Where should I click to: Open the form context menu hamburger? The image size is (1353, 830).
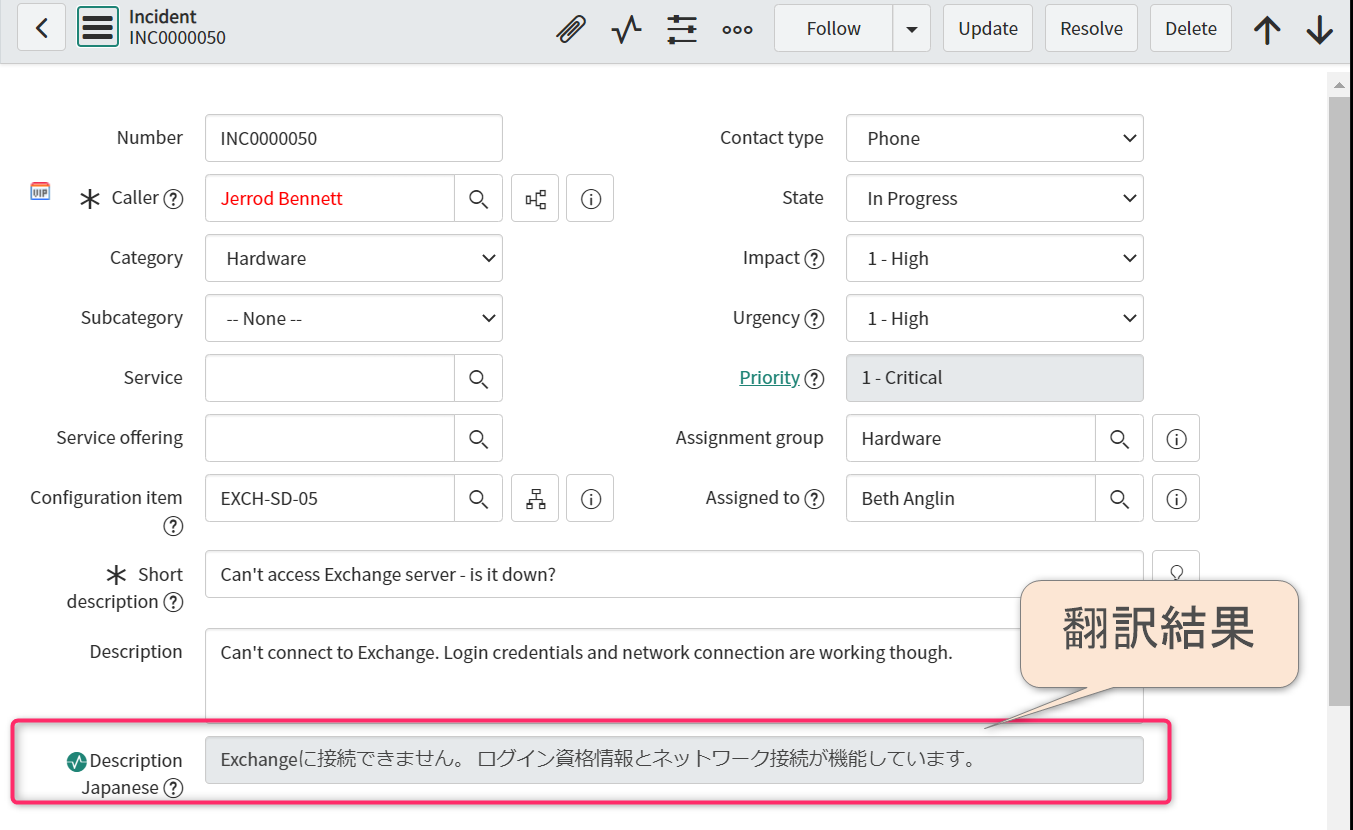tap(97, 27)
